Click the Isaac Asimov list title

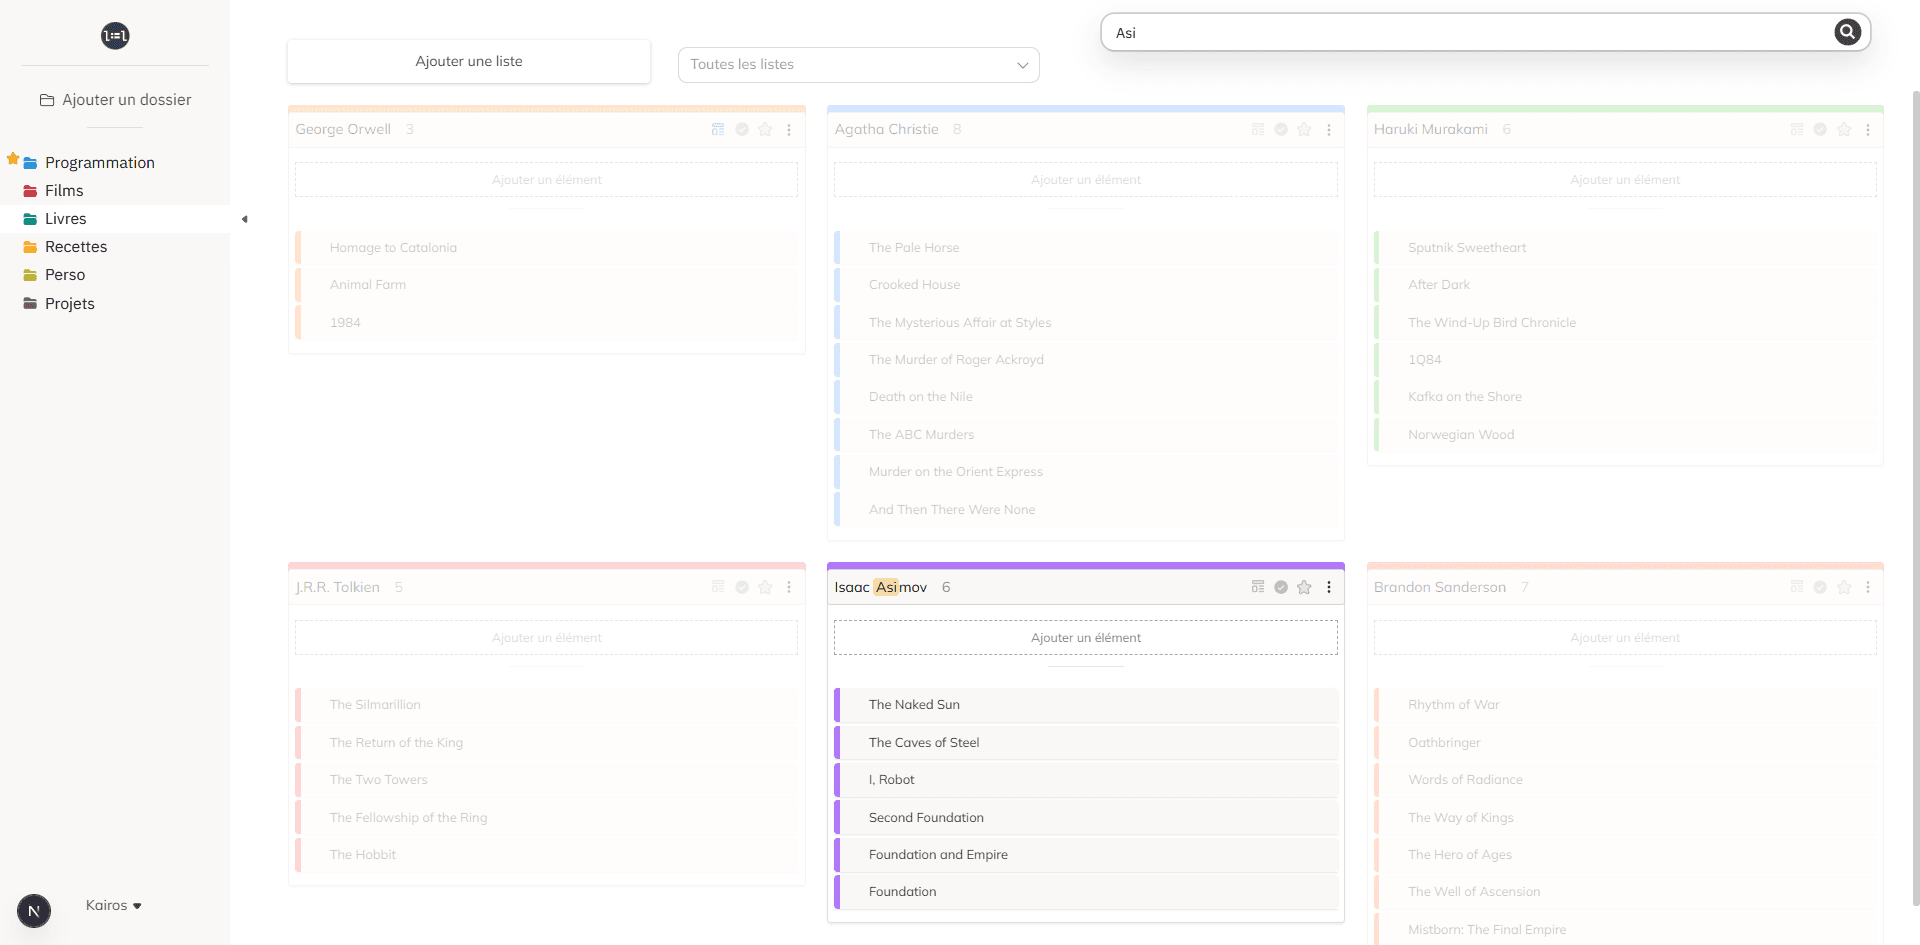click(x=881, y=587)
